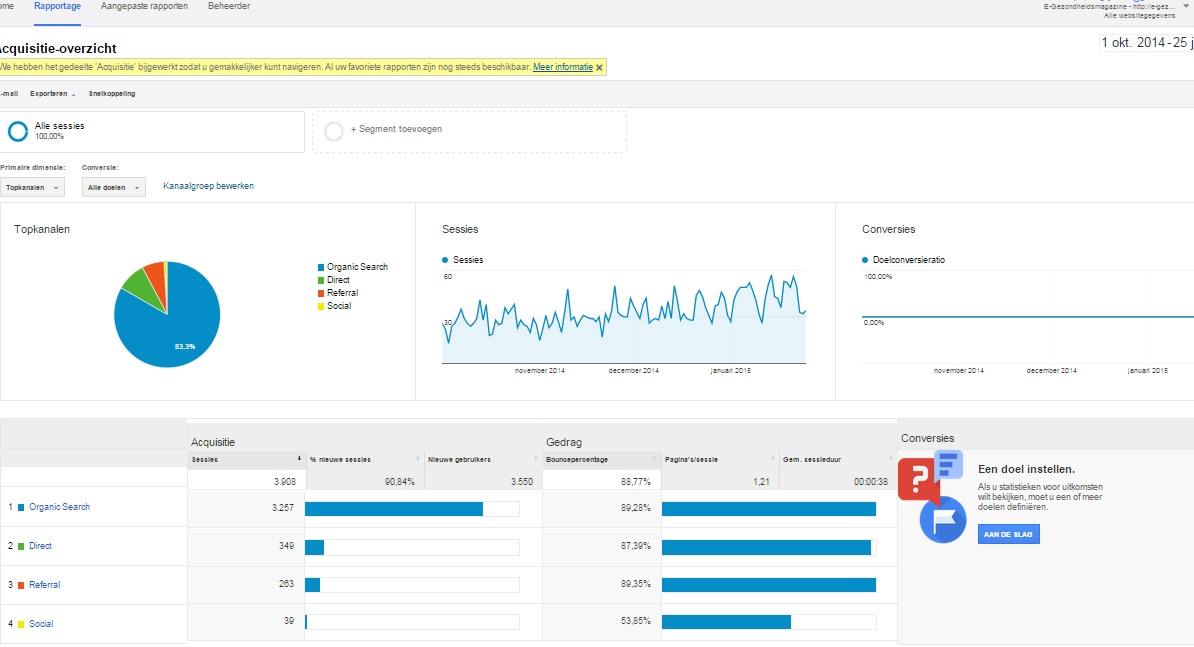Click the Sessies line chart area
Screen dimensions: 1194x647
(624, 318)
